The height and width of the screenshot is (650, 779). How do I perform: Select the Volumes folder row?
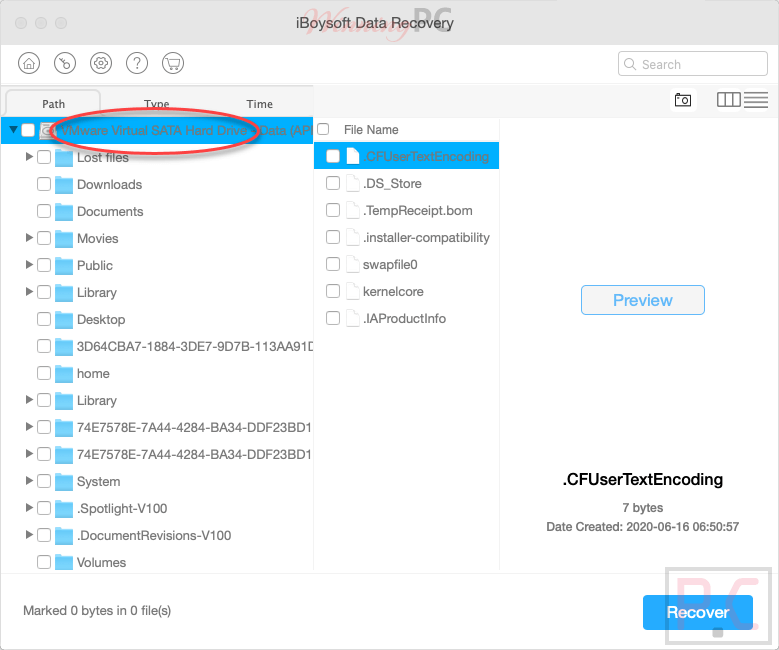pos(157,562)
